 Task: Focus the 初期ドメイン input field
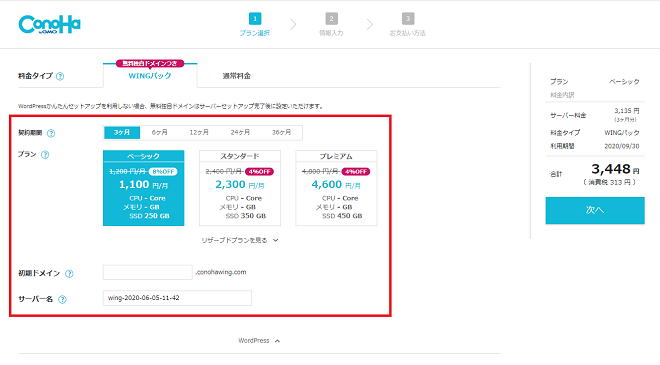pyautogui.click(x=148, y=272)
